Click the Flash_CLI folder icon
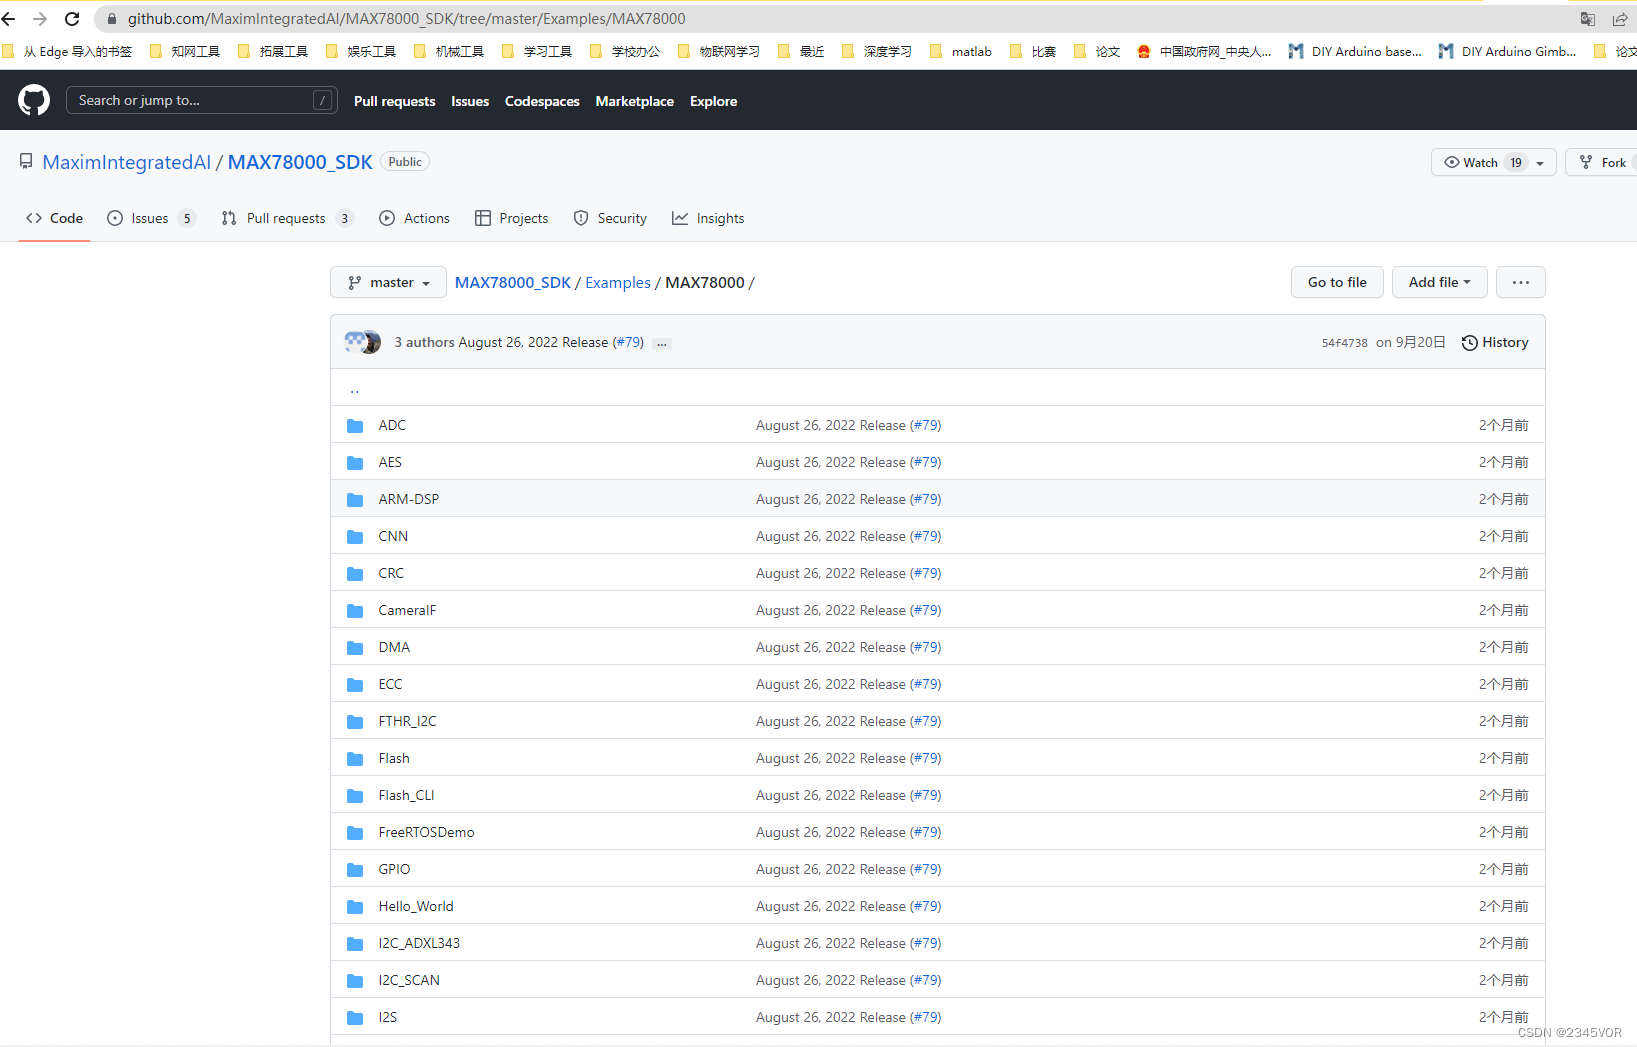This screenshot has width=1637, height=1047. point(355,796)
